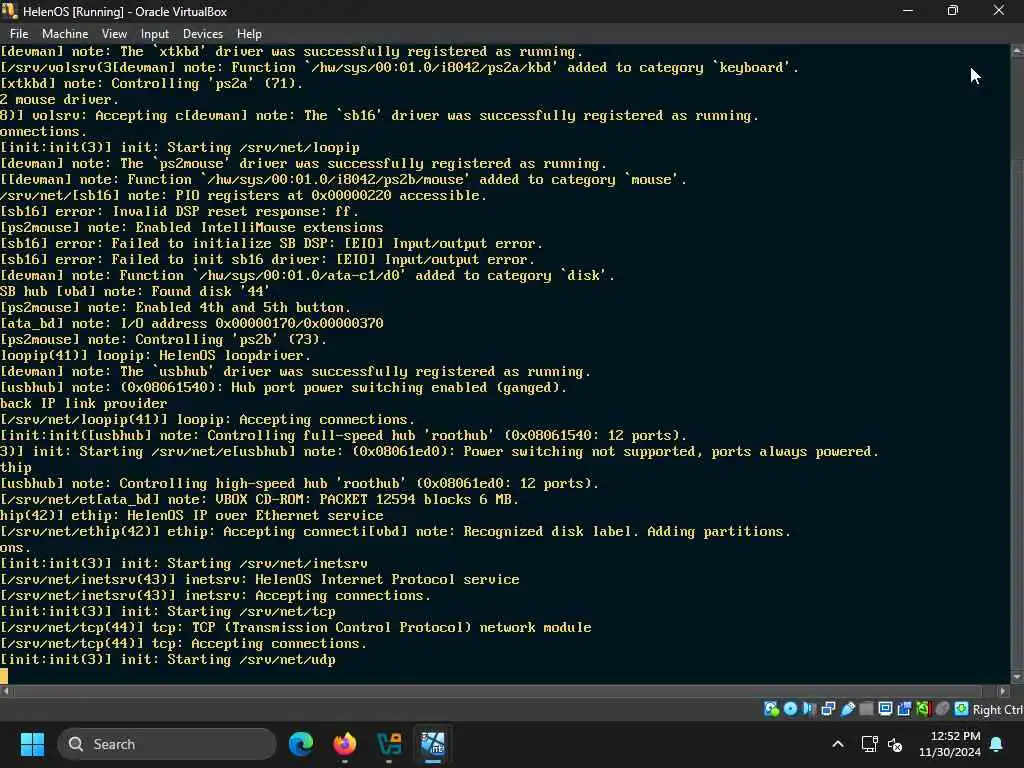Click the taskbar Search box
The image size is (1024, 768).
click(x=167, y=744)
